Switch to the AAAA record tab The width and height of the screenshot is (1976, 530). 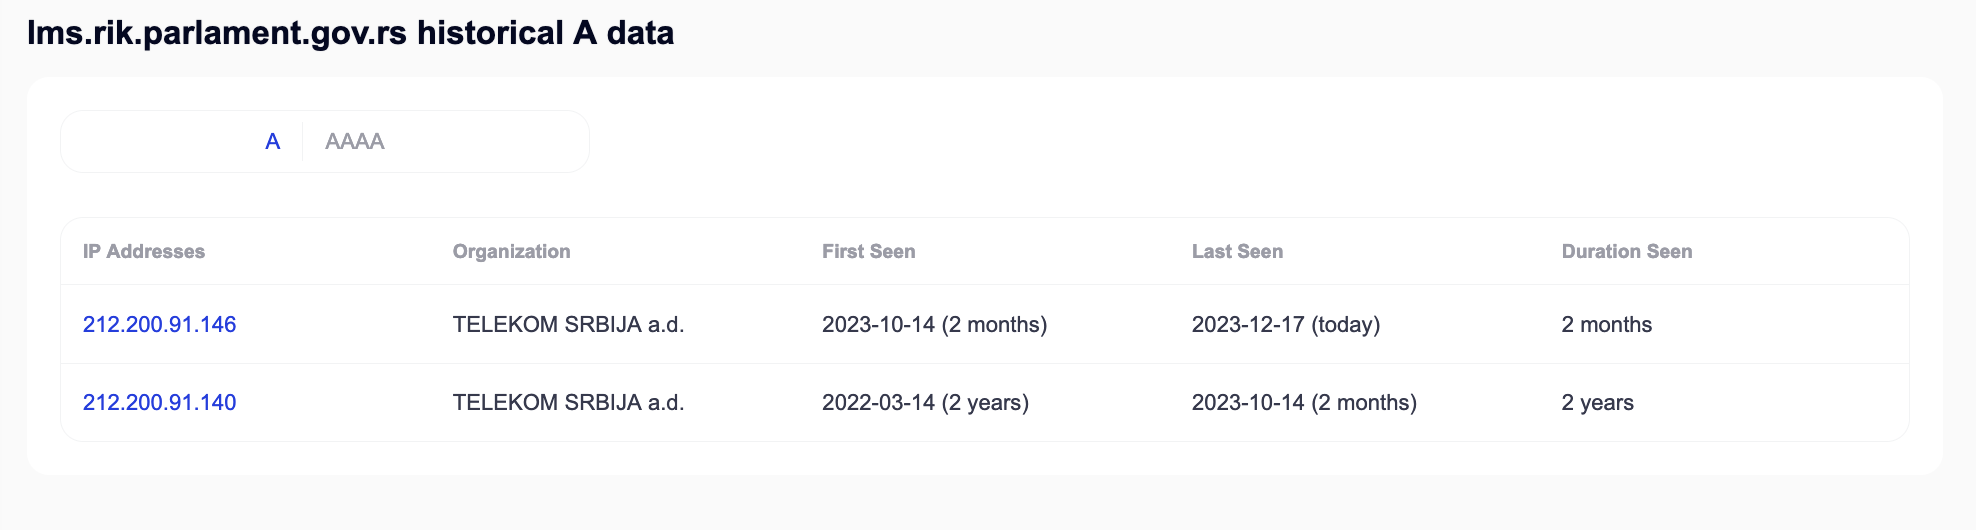point(355,142)
